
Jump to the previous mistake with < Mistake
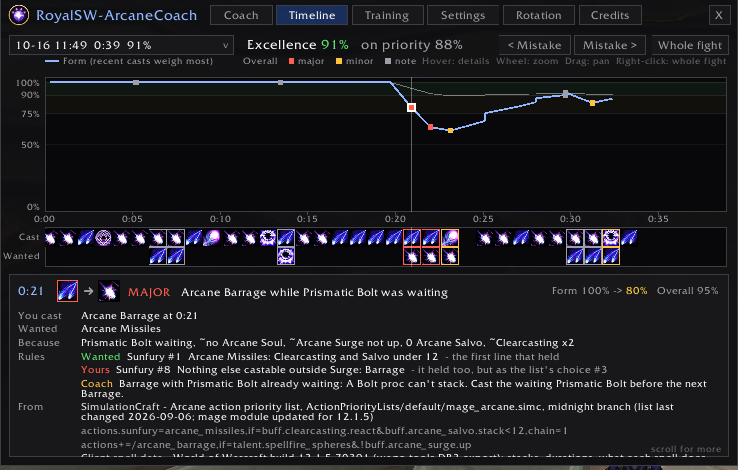pyautogui.click(x=535, y=45)
